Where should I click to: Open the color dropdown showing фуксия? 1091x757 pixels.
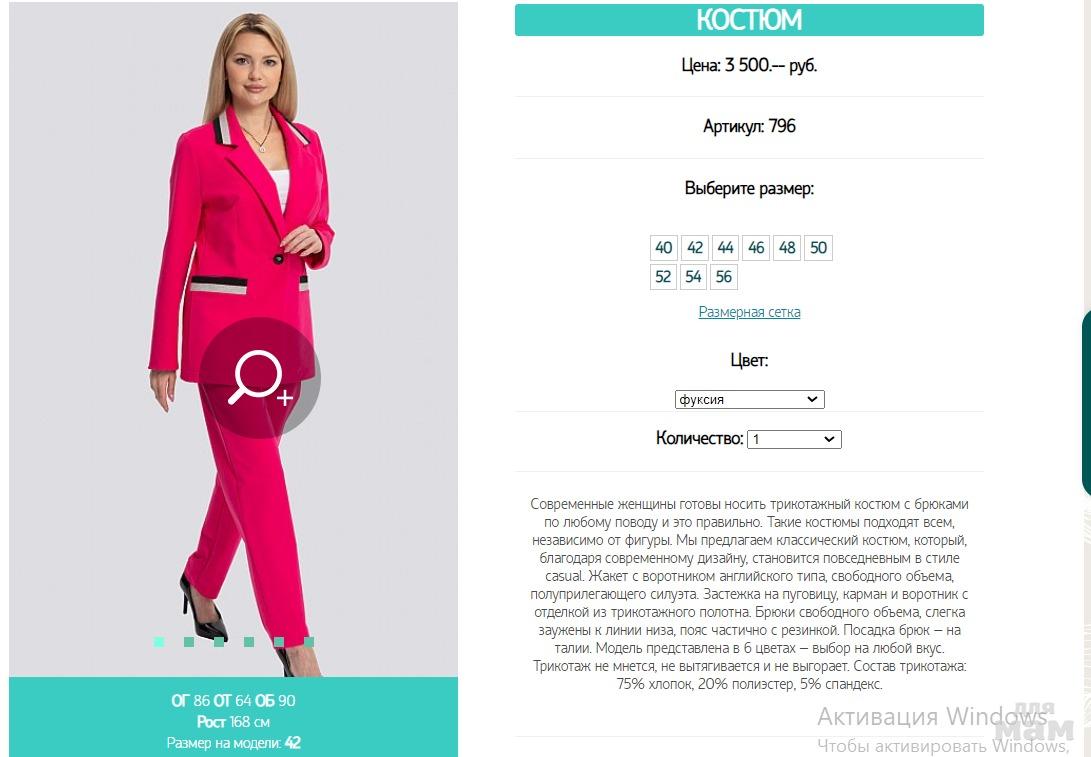point(749,399)
